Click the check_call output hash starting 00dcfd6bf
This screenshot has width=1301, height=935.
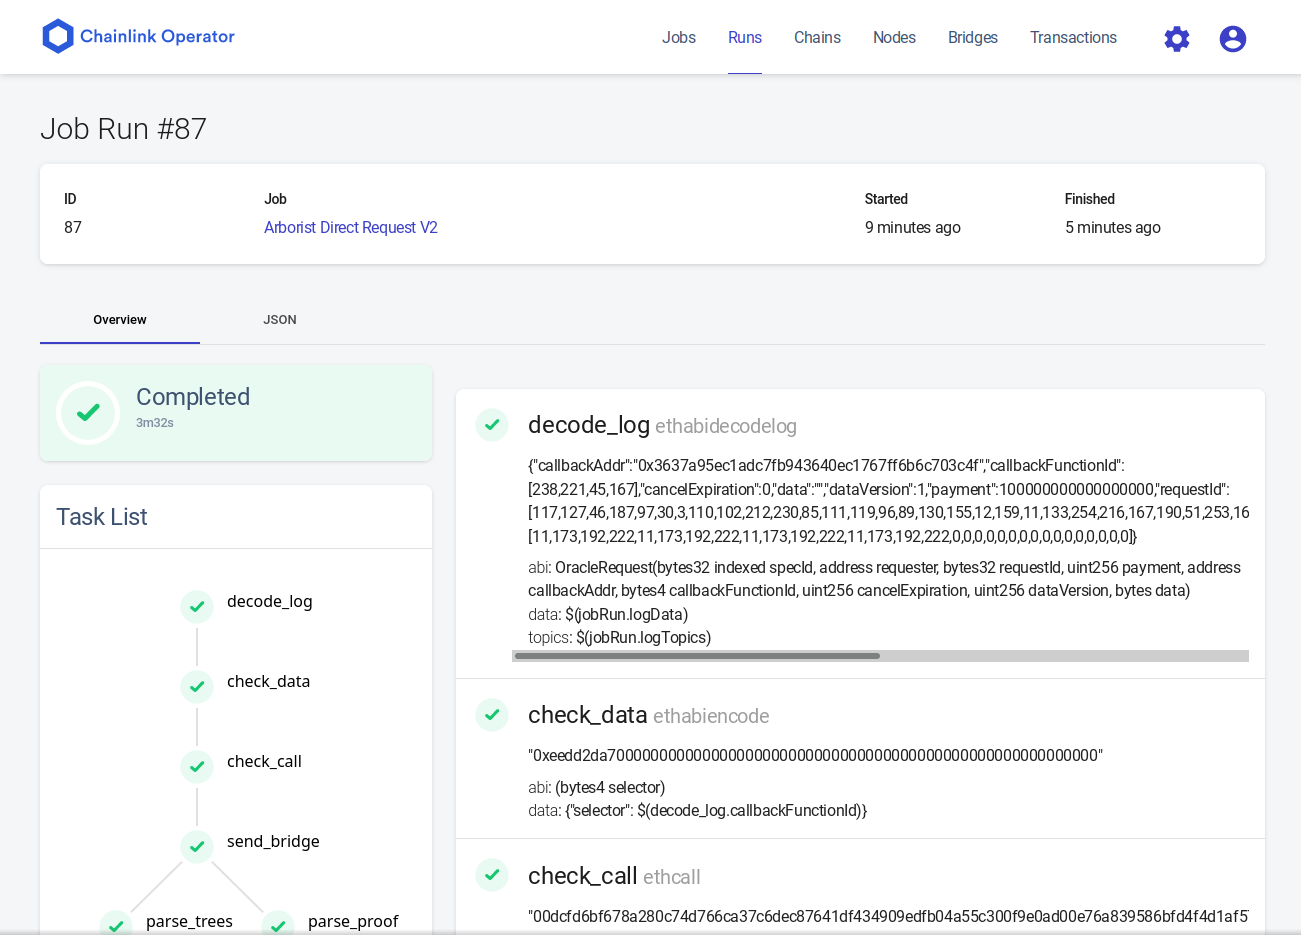(x=888, y=916)
